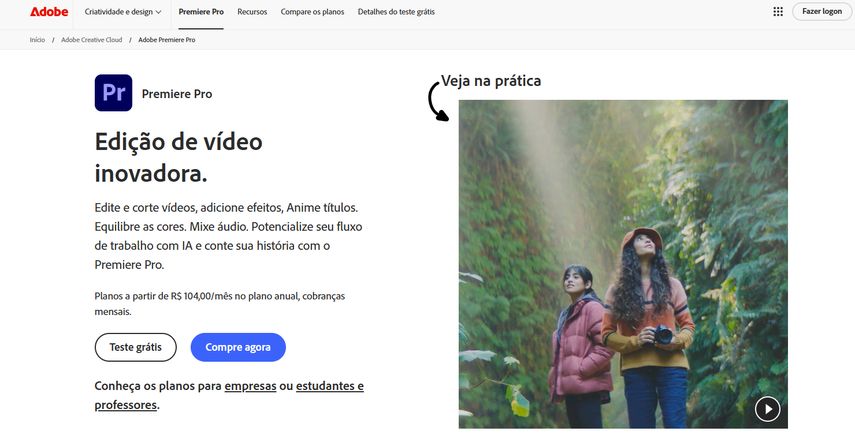Open Adobe Creative Cloud breadcrumb link
Screen dimensions: 855x435
tap(92, 40)
